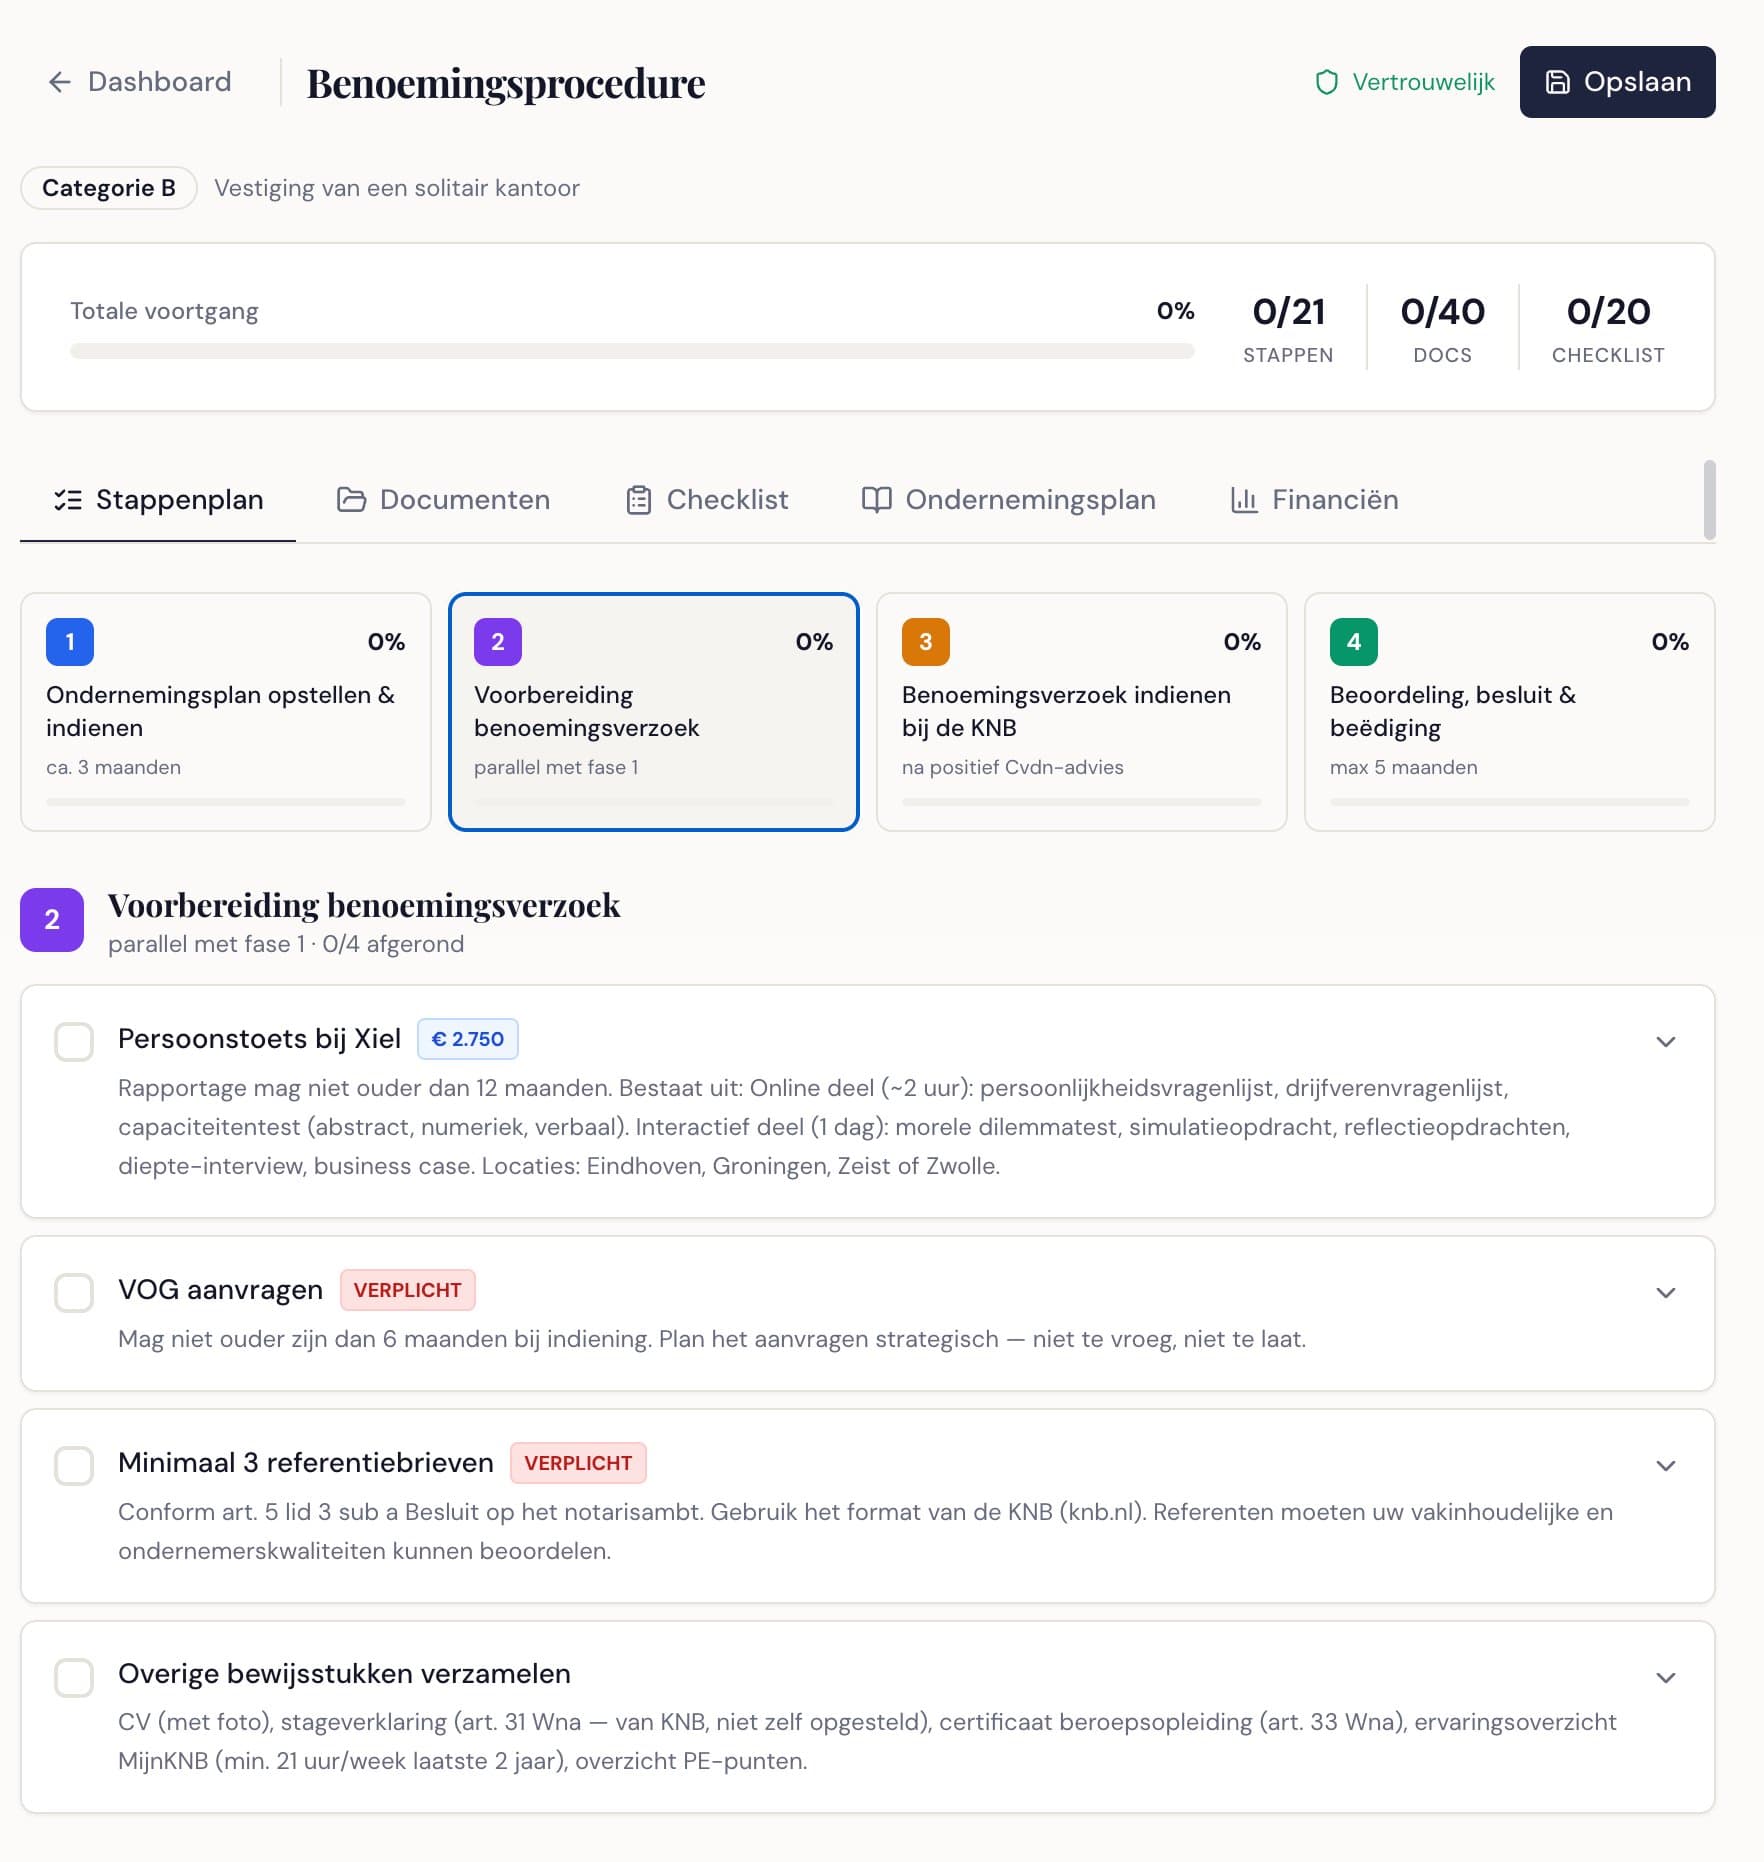Tick the checkbox for Minimaal 3 referentiebrieven
Image resolution: width=1764 pixels, height=1862 pixels.
[73, 1466]
